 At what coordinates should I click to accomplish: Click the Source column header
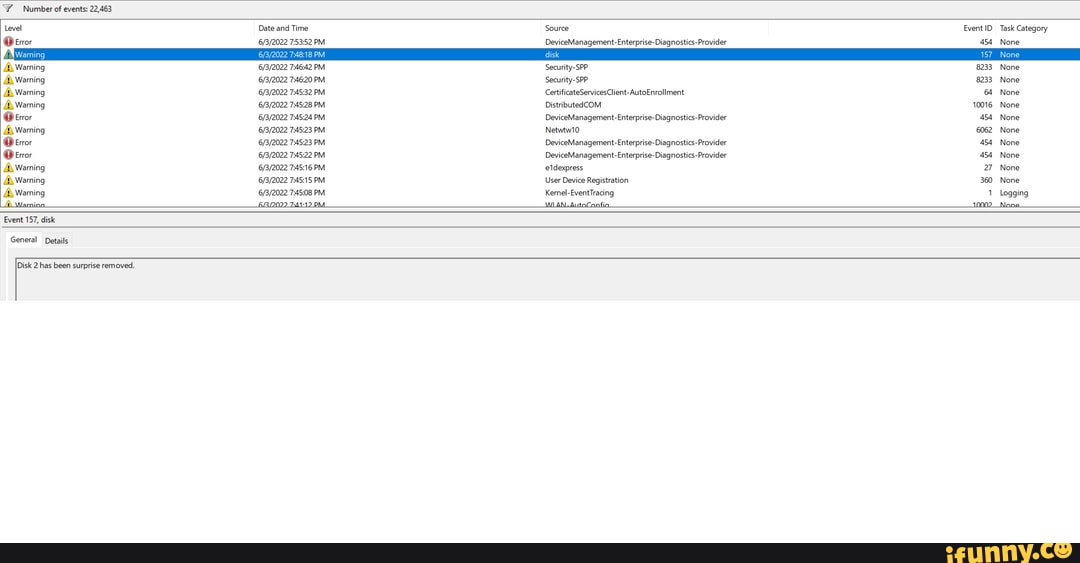click(x=557, y=28)
